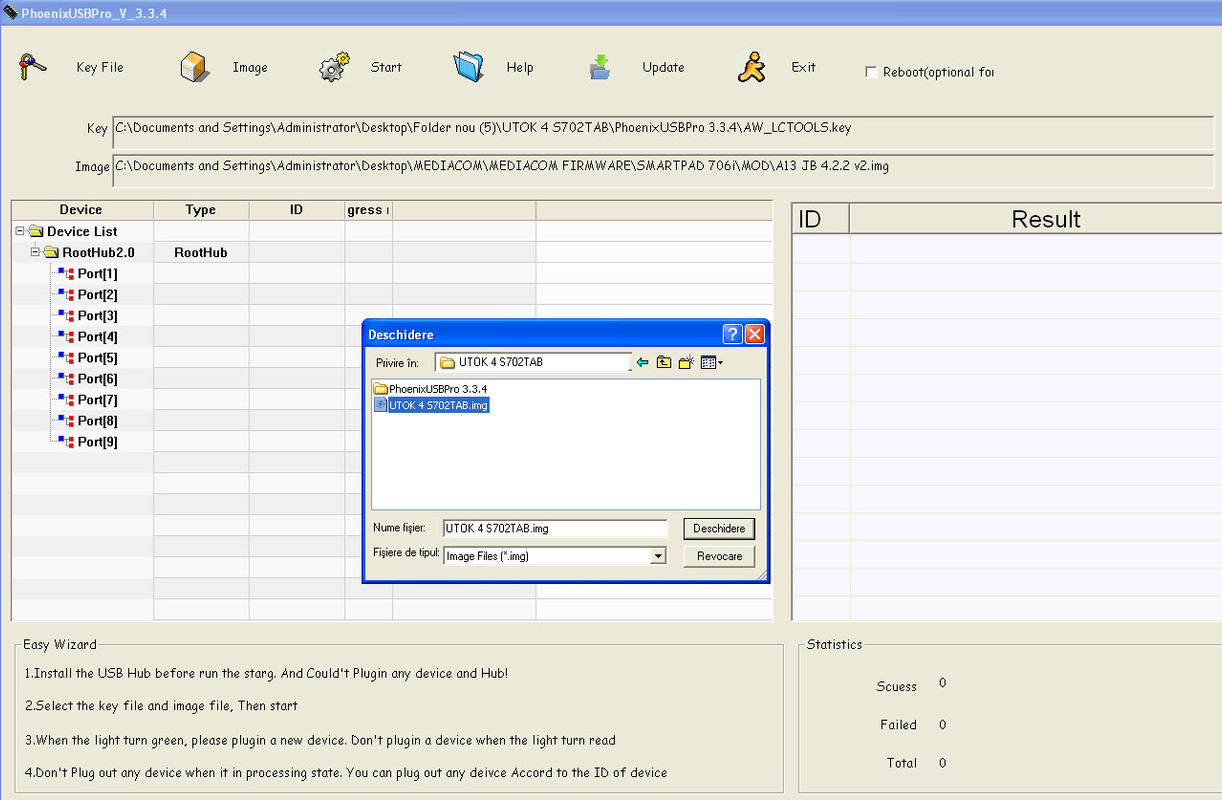
Task: Open the Help folder icon
Action: pos(469,67)
